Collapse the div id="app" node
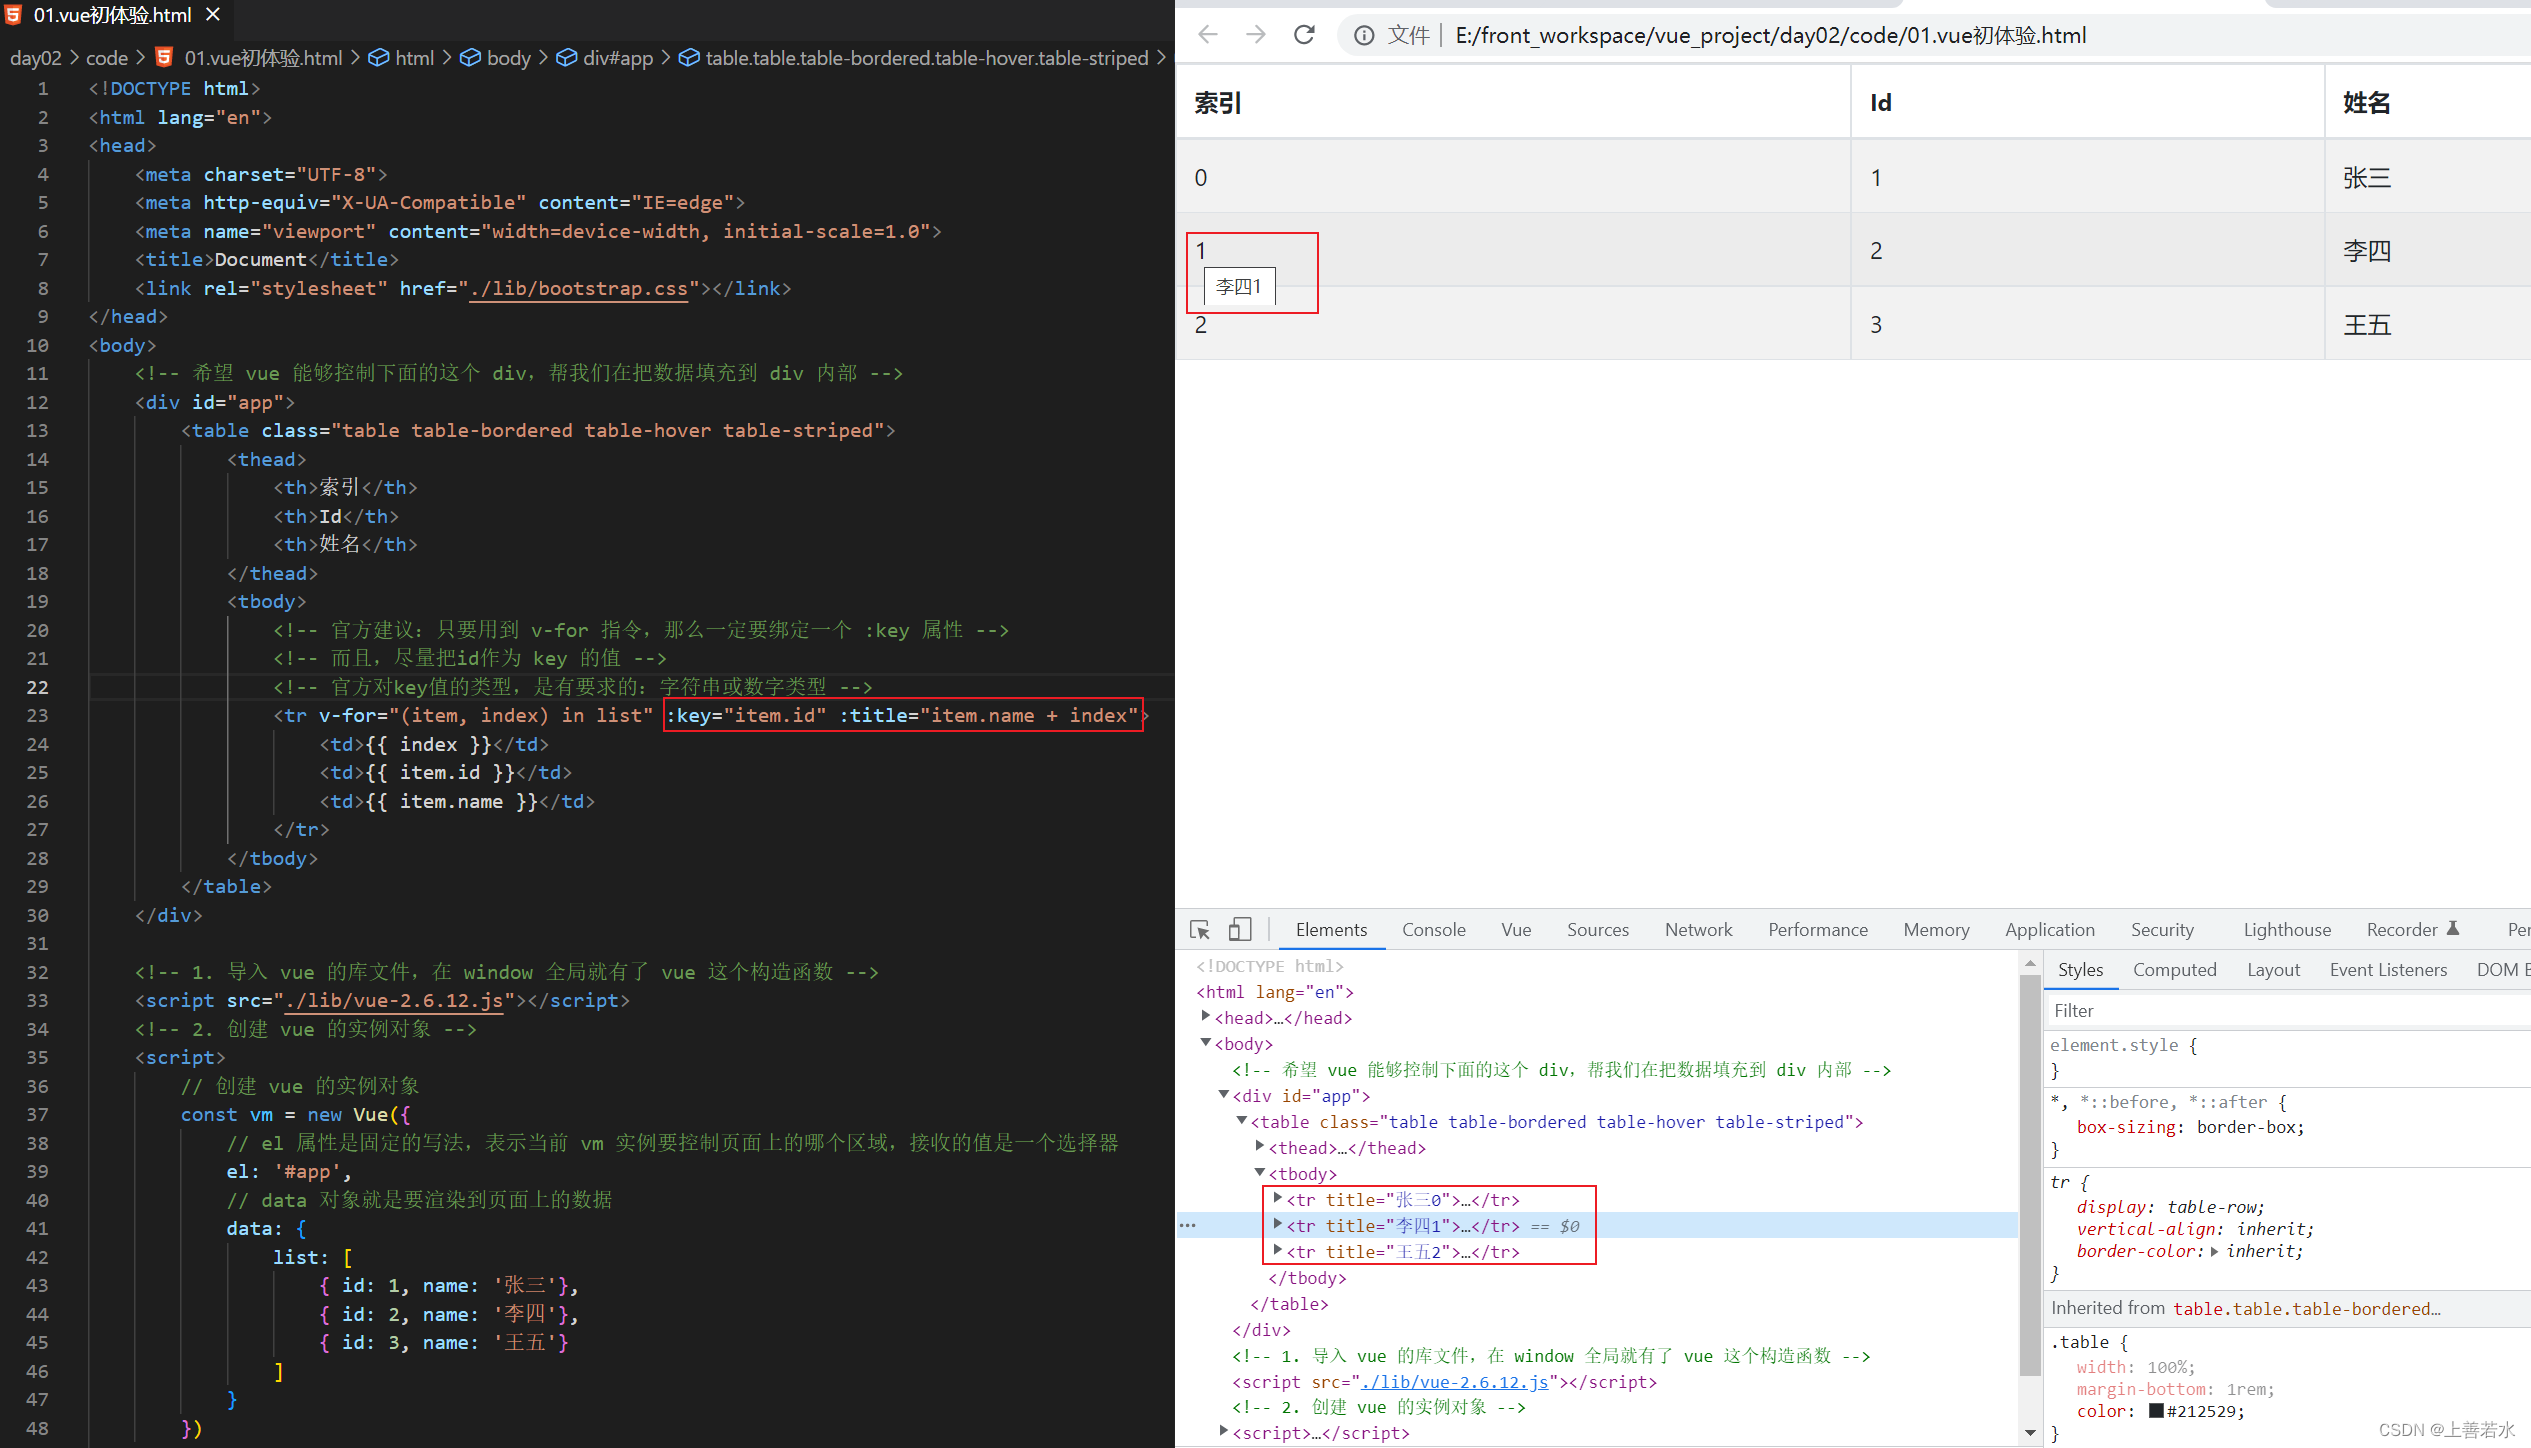The height and width of the screenshot is (1448, 2531). click(1223, 1094)
